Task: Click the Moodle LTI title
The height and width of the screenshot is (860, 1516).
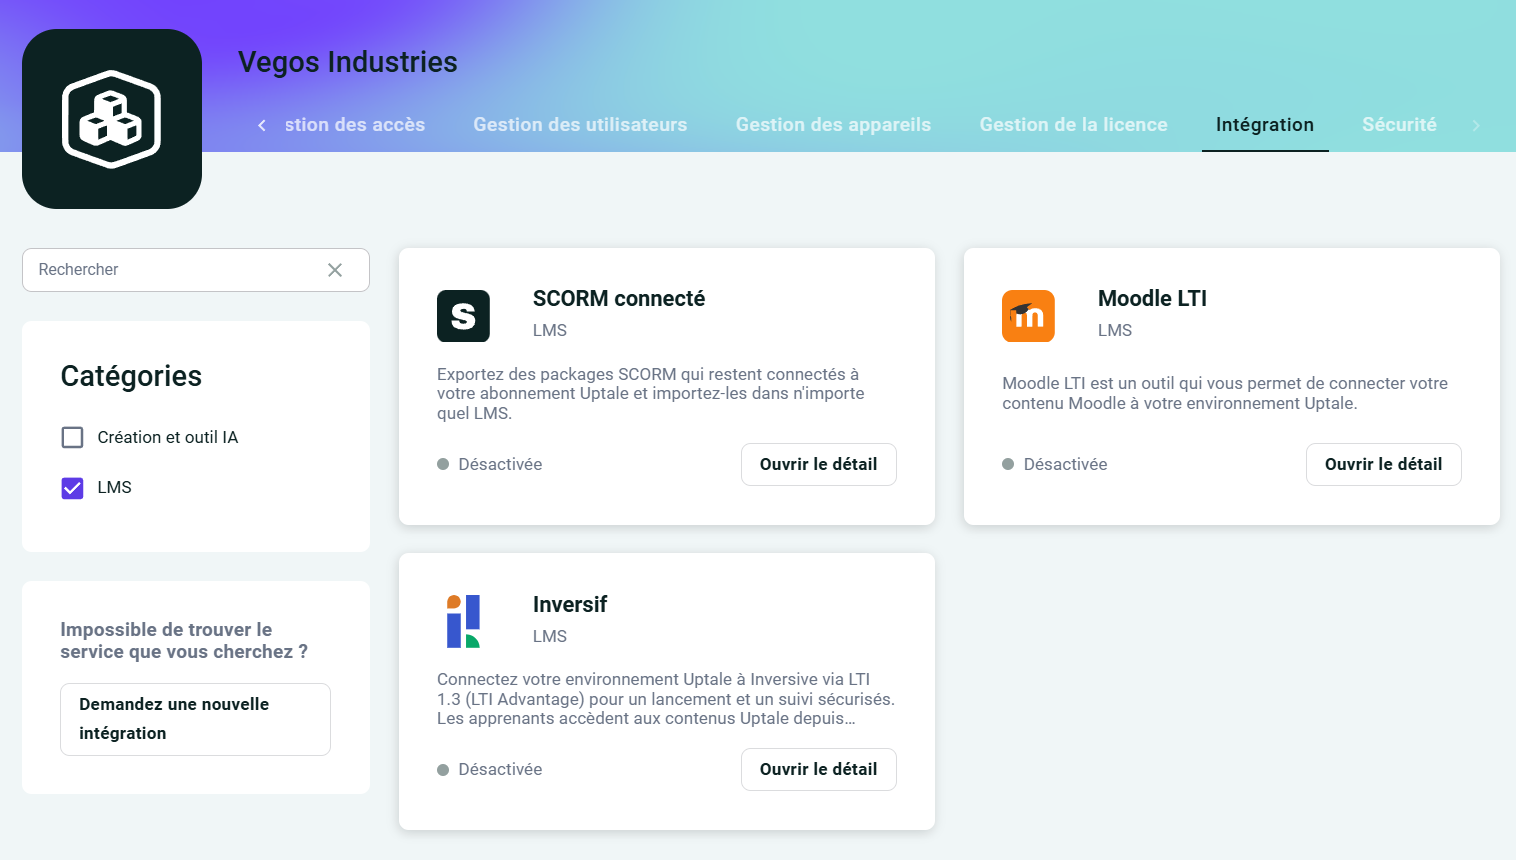Action: (x=1152, y=298)
